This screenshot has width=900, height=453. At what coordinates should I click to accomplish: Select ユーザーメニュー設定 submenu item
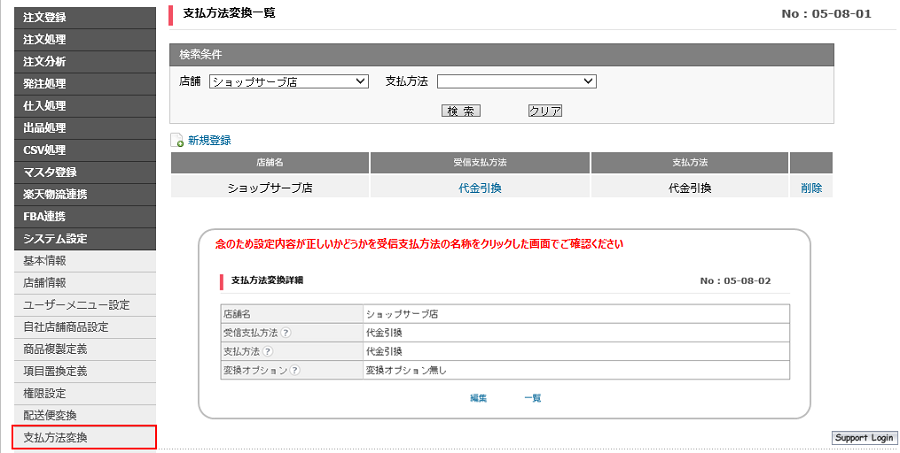pyautogui.click(x=85, y=305)
